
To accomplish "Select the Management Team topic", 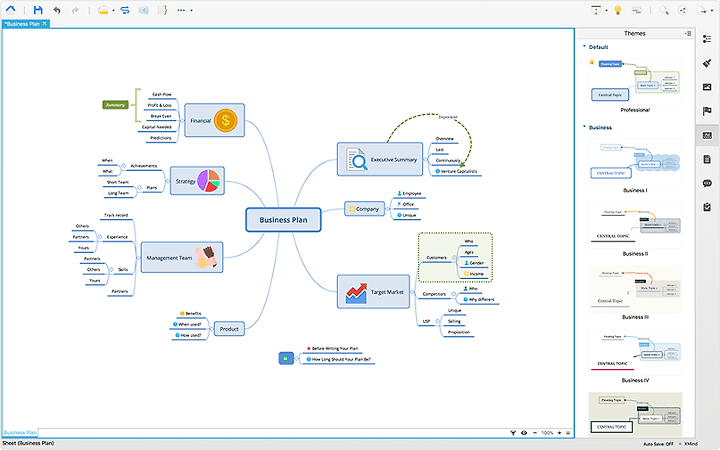I will 182,257.
